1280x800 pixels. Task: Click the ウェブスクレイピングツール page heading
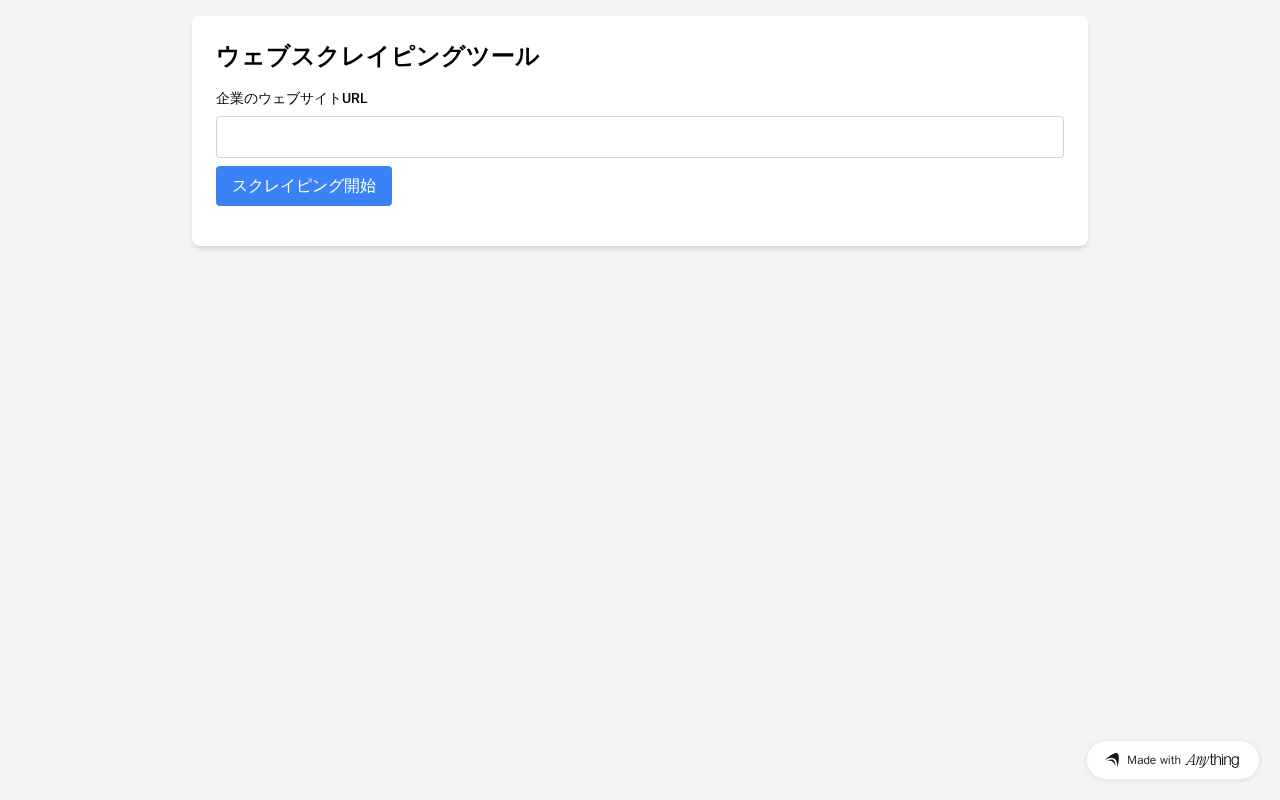377,56
